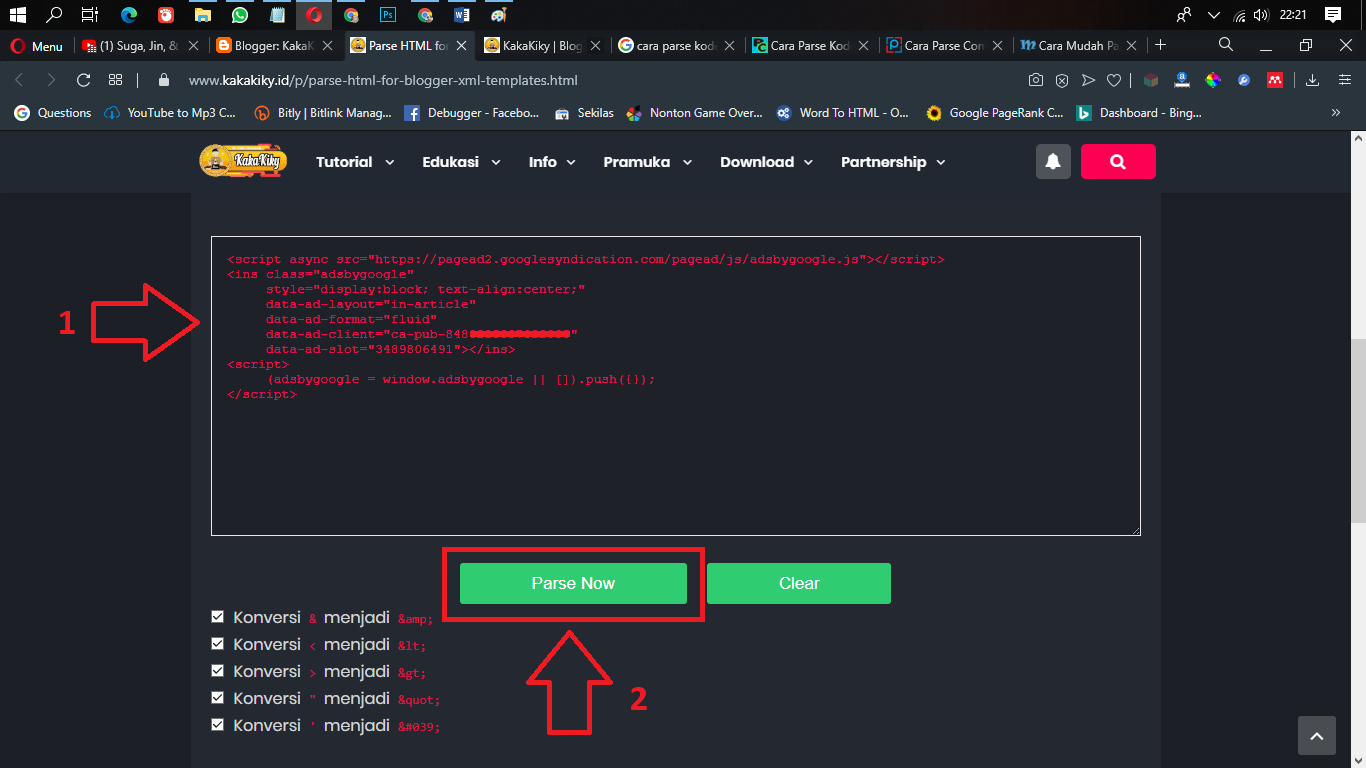Viewport: 1366px width, 768px height.
Task: Toggle the Konversi > menjadi &gt; checkbox
Action: [218, 671]
